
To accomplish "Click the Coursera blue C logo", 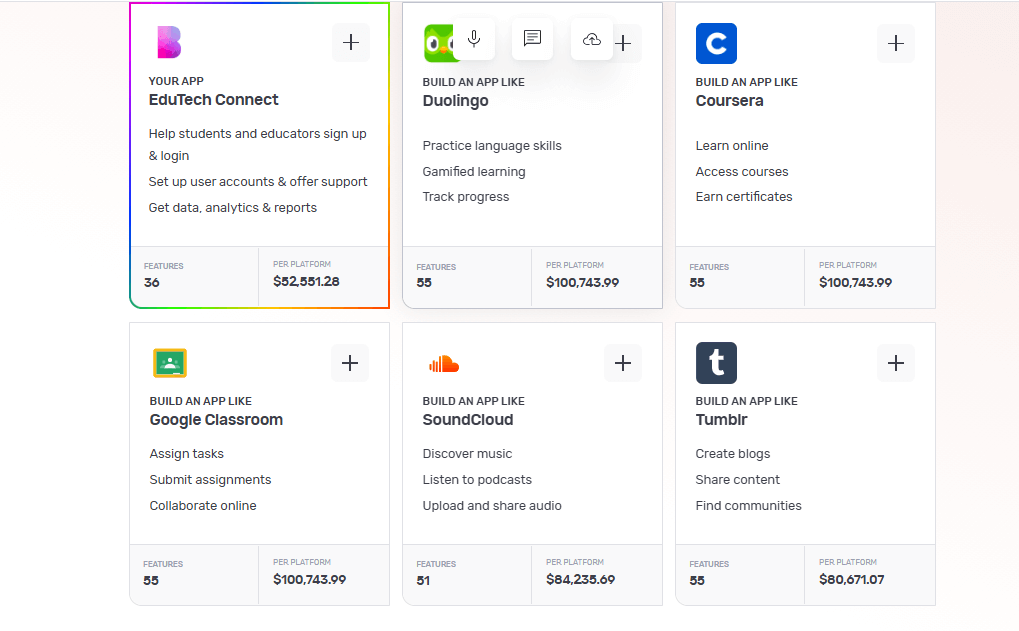I will (x=716, y=44).
